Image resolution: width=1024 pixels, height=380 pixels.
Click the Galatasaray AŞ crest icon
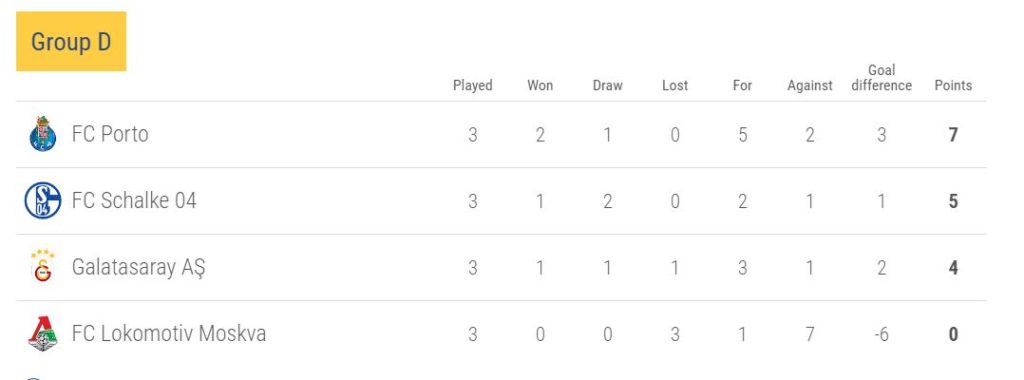[42, 266]
